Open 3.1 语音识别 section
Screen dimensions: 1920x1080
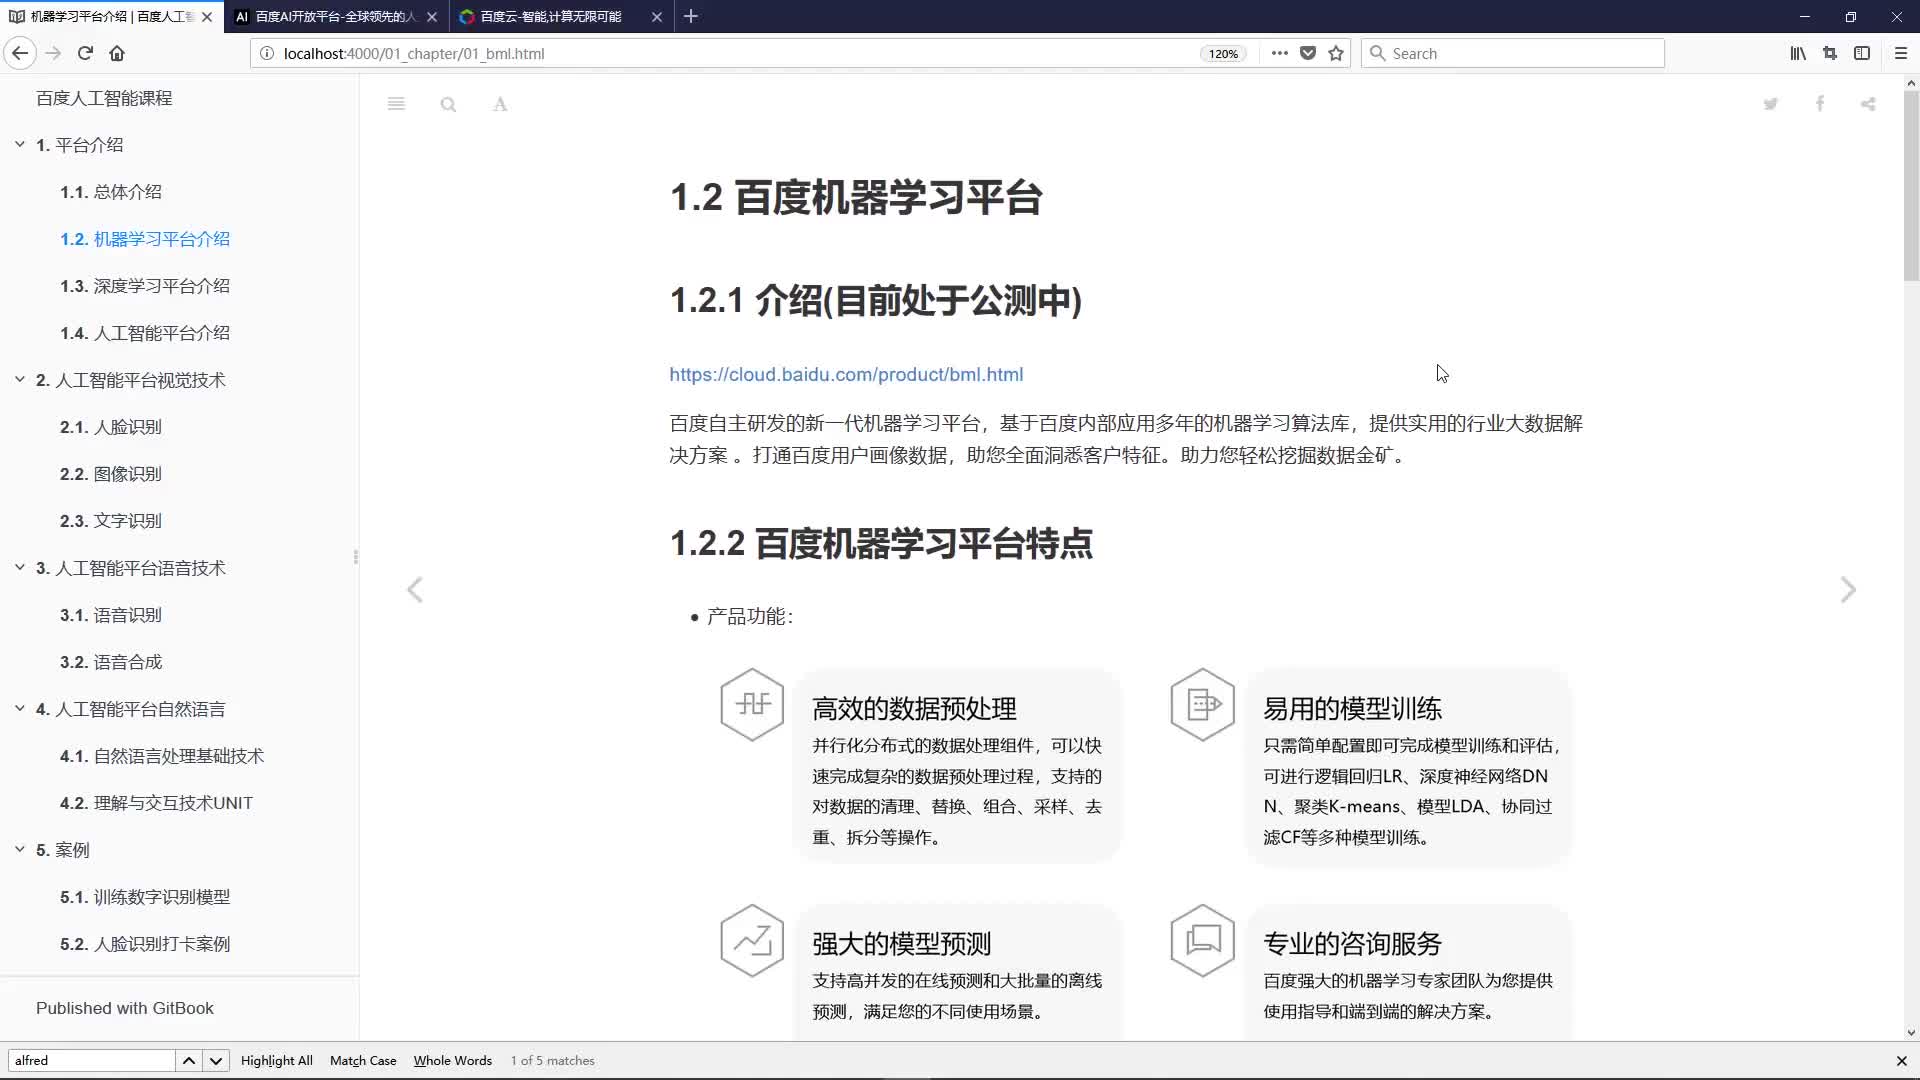110,615
